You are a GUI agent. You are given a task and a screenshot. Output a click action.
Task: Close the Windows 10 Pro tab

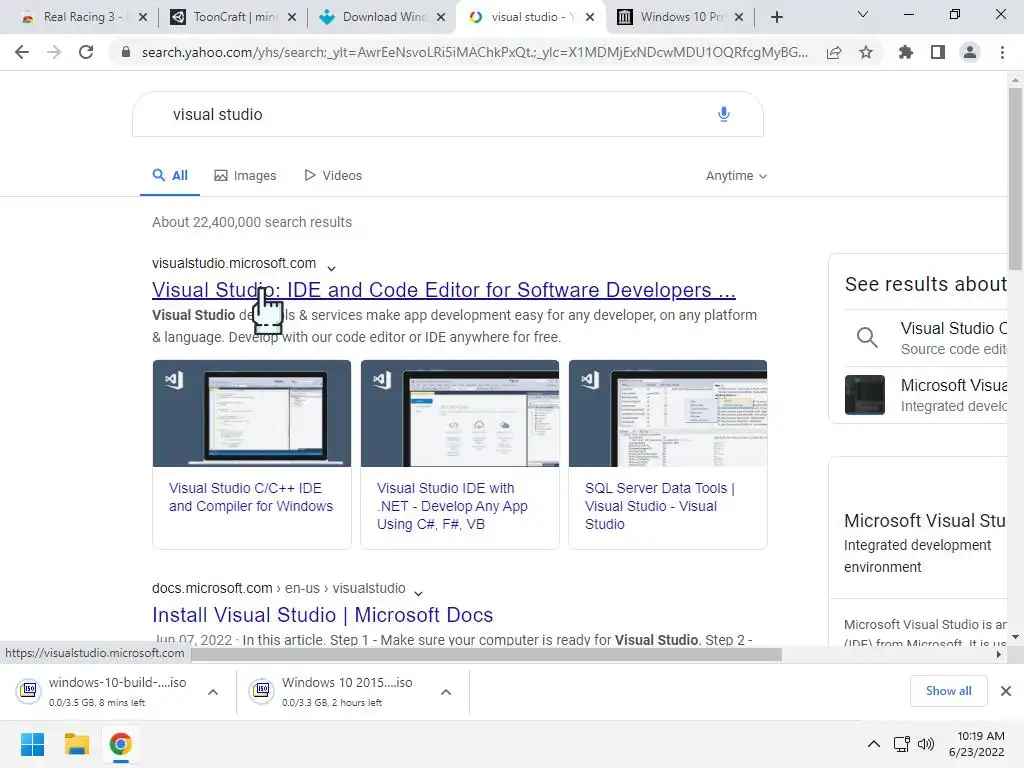[739, 17]
